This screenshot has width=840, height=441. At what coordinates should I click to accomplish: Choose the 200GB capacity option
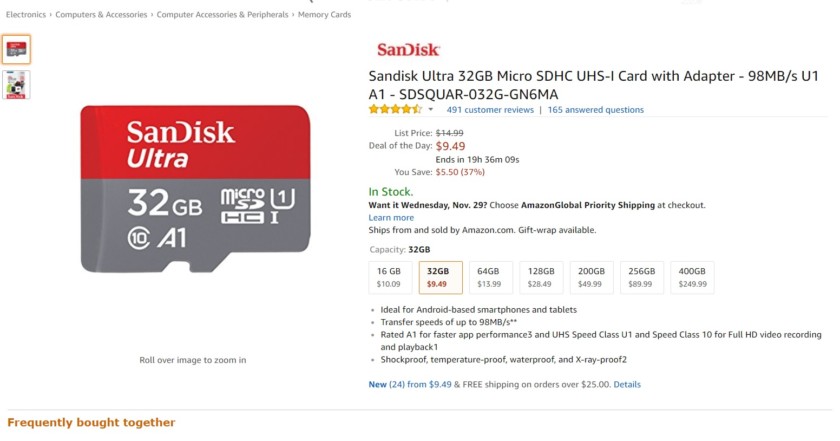coord(591,277)
